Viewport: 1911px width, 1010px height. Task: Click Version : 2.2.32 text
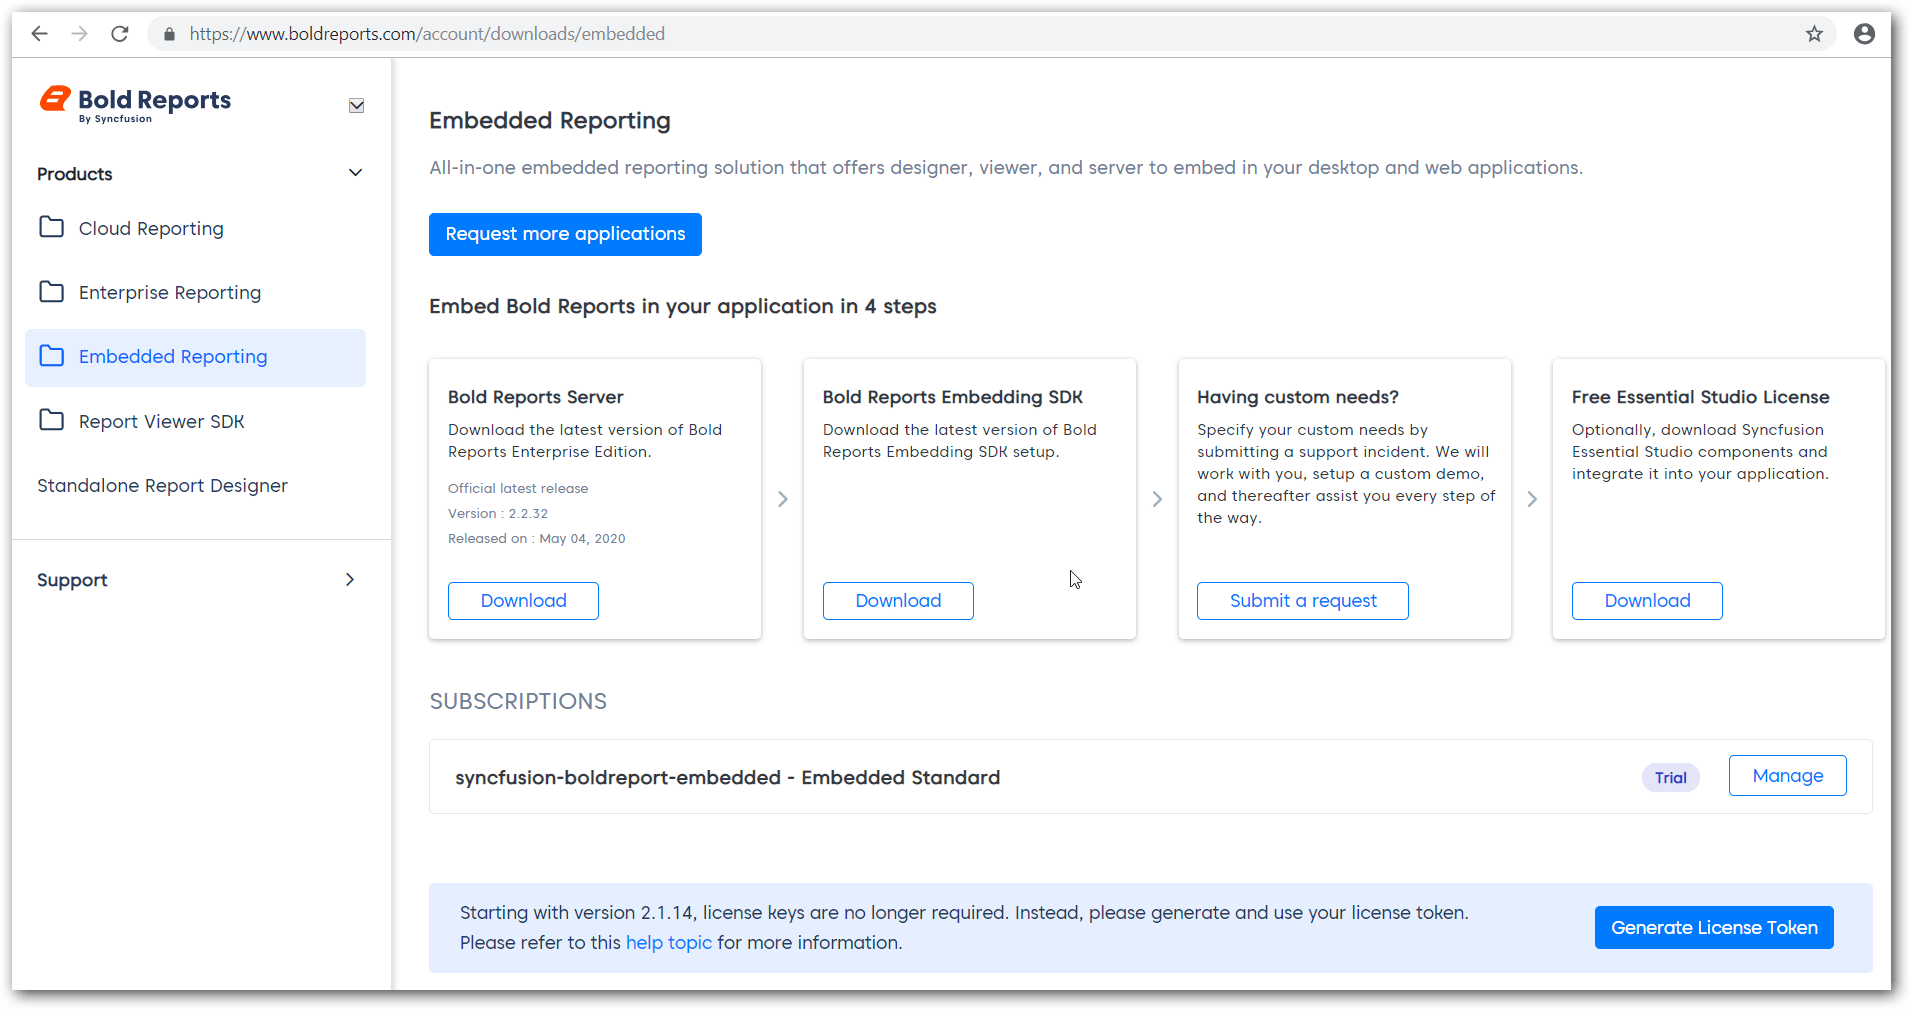coord(498,514)
